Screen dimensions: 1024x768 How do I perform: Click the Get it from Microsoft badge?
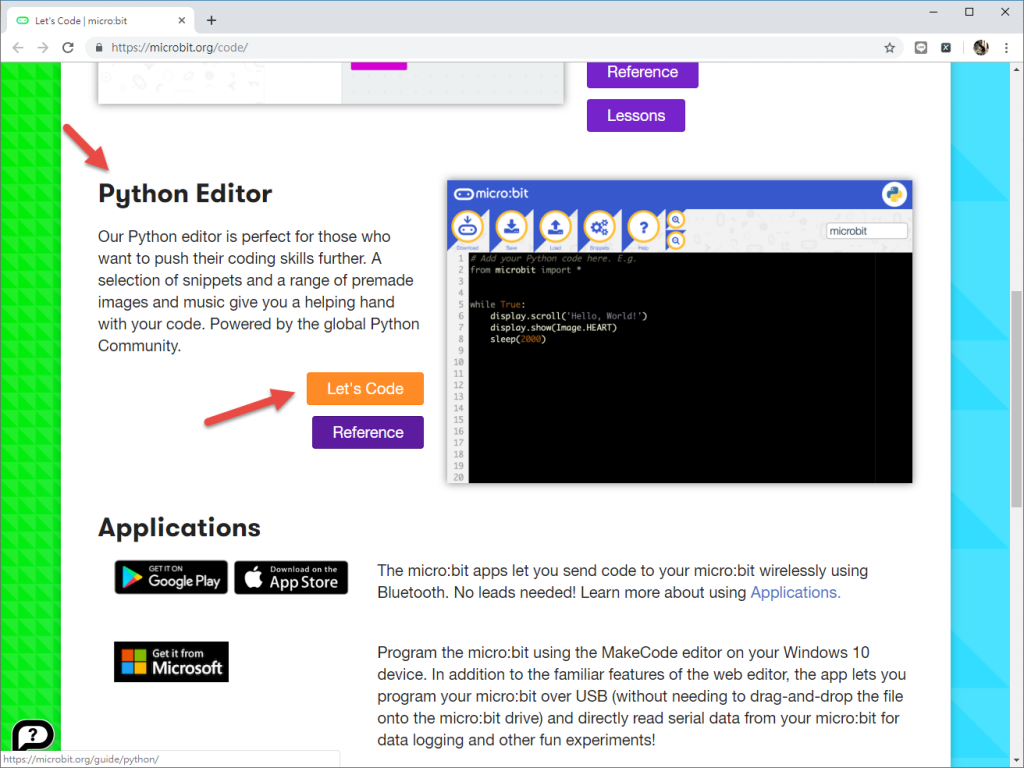click(171, 662)
